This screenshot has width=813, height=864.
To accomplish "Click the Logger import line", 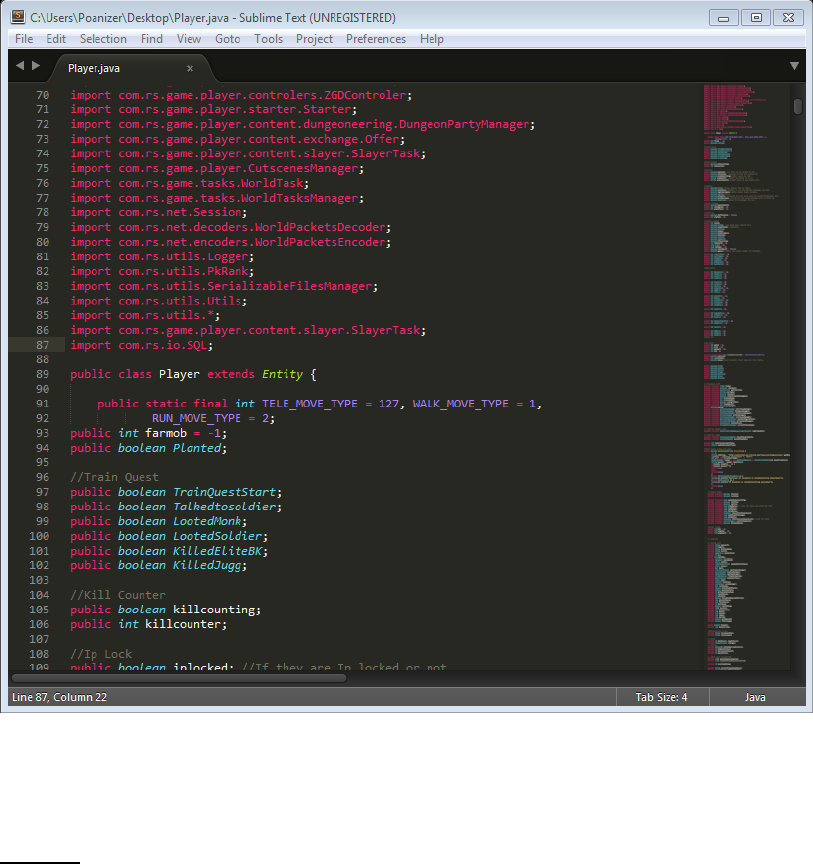I will coord(162,257).
